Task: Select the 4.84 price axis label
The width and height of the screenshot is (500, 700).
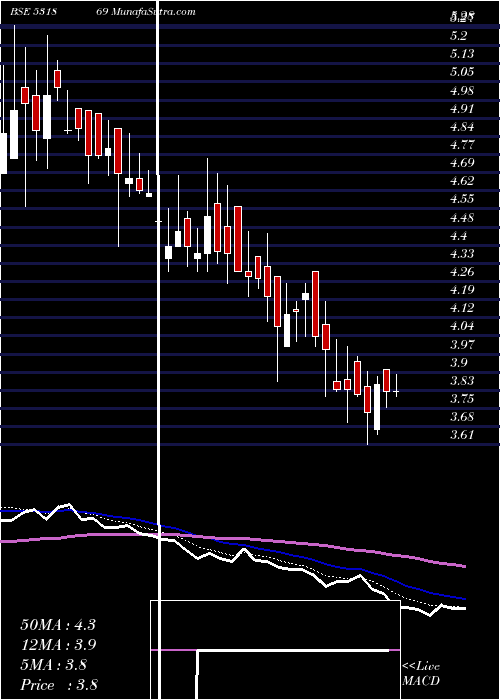Action: tap(462, 127)
